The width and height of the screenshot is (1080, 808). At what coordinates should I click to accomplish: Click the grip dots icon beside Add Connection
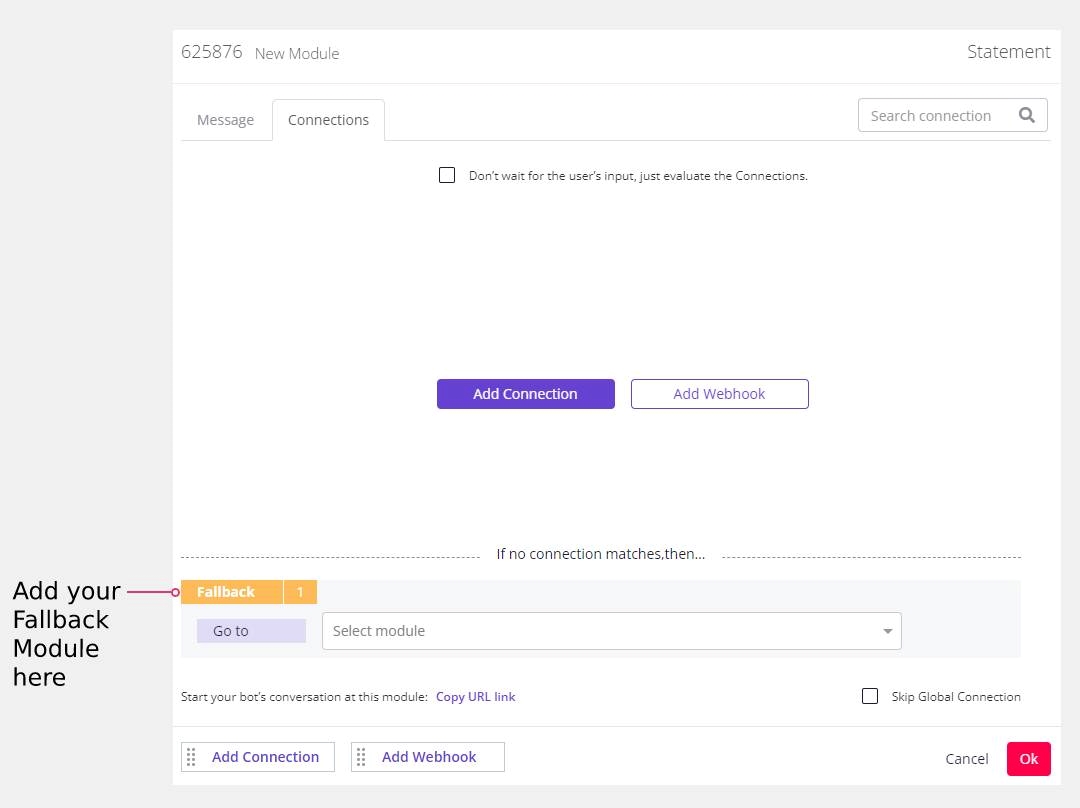pos(192,757)
